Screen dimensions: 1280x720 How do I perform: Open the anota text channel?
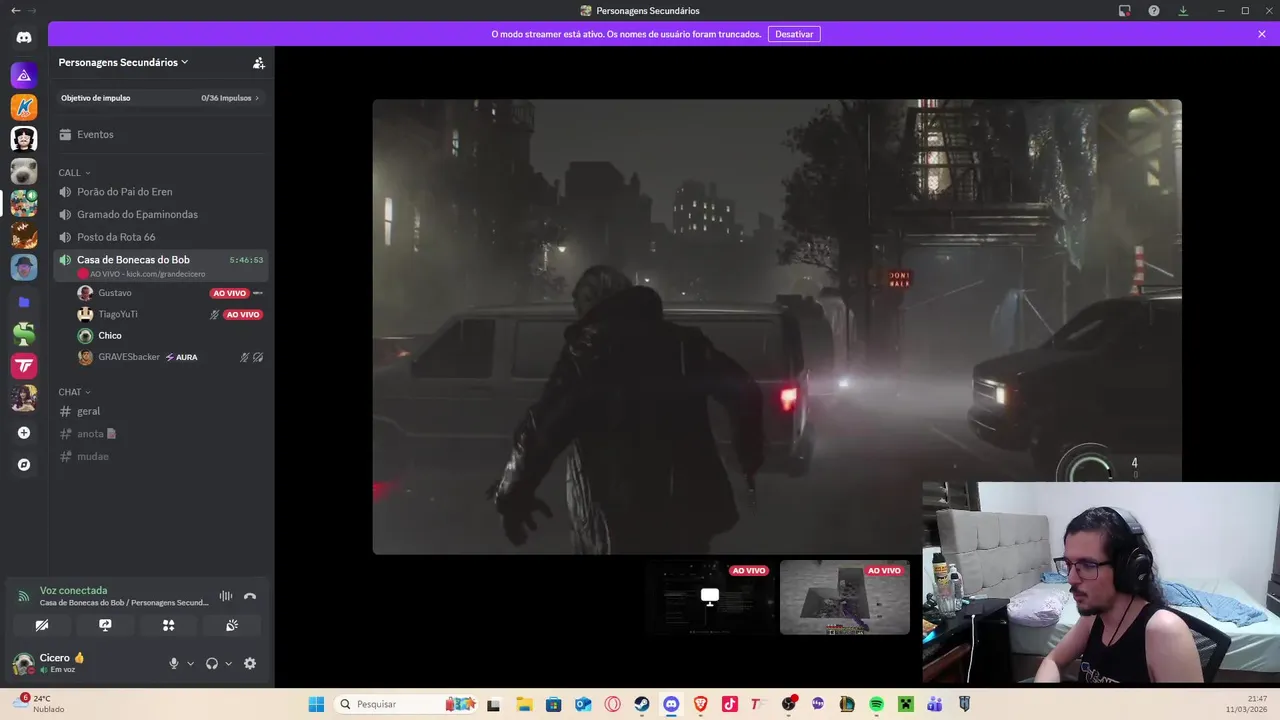[x=161, y=434]
